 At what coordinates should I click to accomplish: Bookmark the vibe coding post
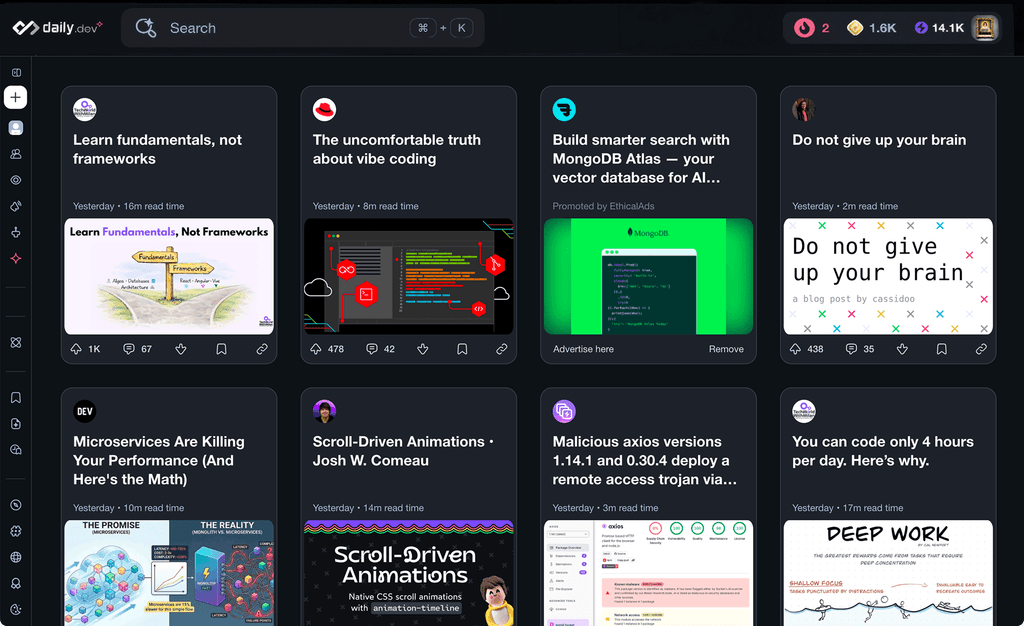(x=462, y=349)
